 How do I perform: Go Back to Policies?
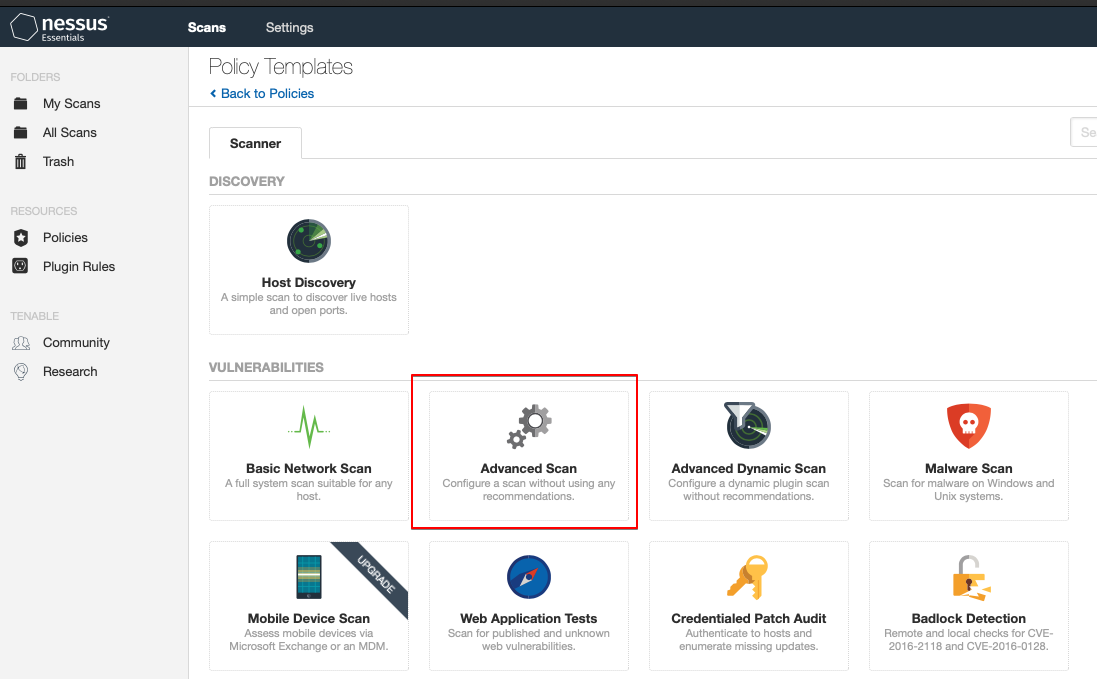[x=267, y=94]
